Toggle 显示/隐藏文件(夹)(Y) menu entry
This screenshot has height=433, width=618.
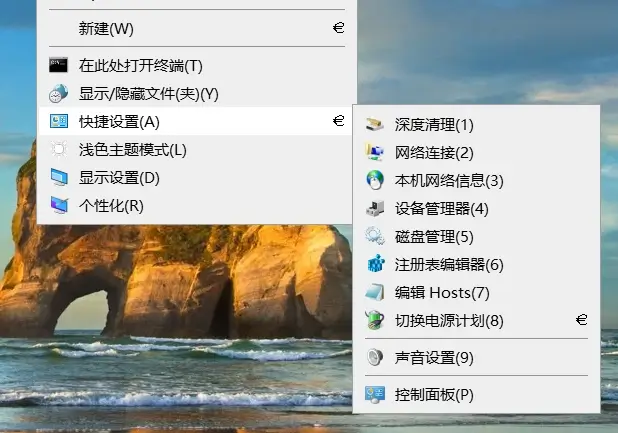pos(197,93)
